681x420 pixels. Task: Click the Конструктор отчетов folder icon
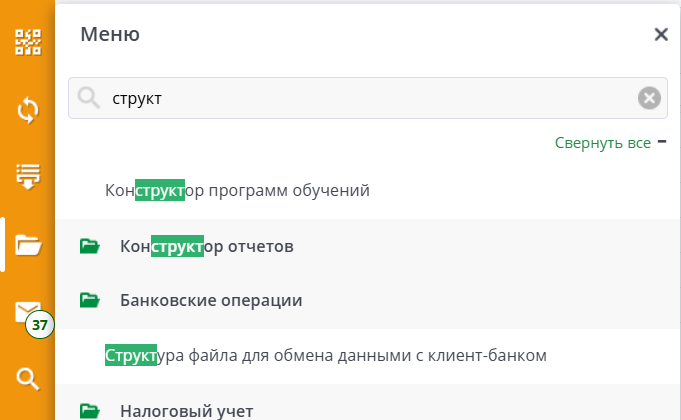(90, 246)
